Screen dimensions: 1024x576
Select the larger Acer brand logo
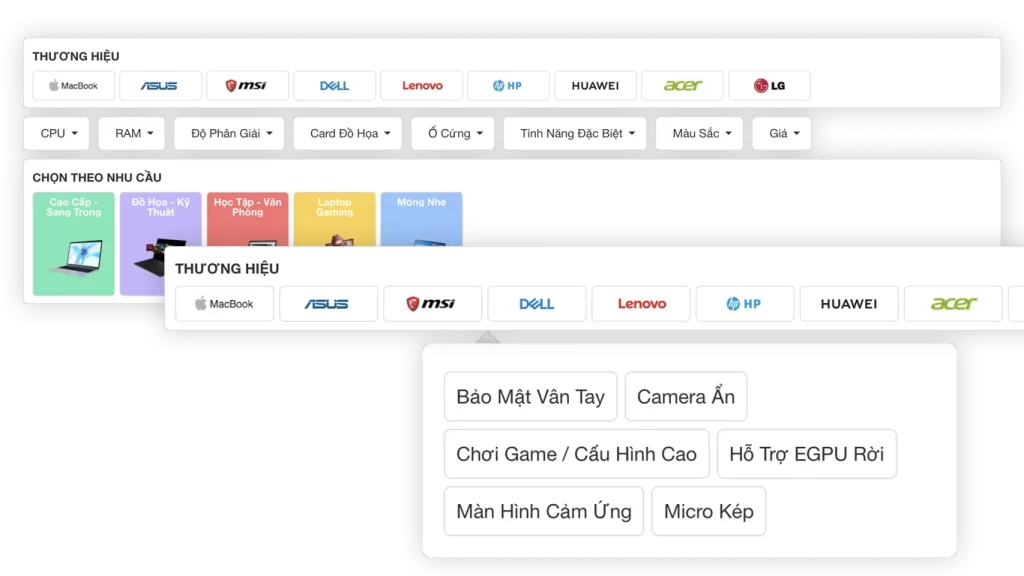953,304
